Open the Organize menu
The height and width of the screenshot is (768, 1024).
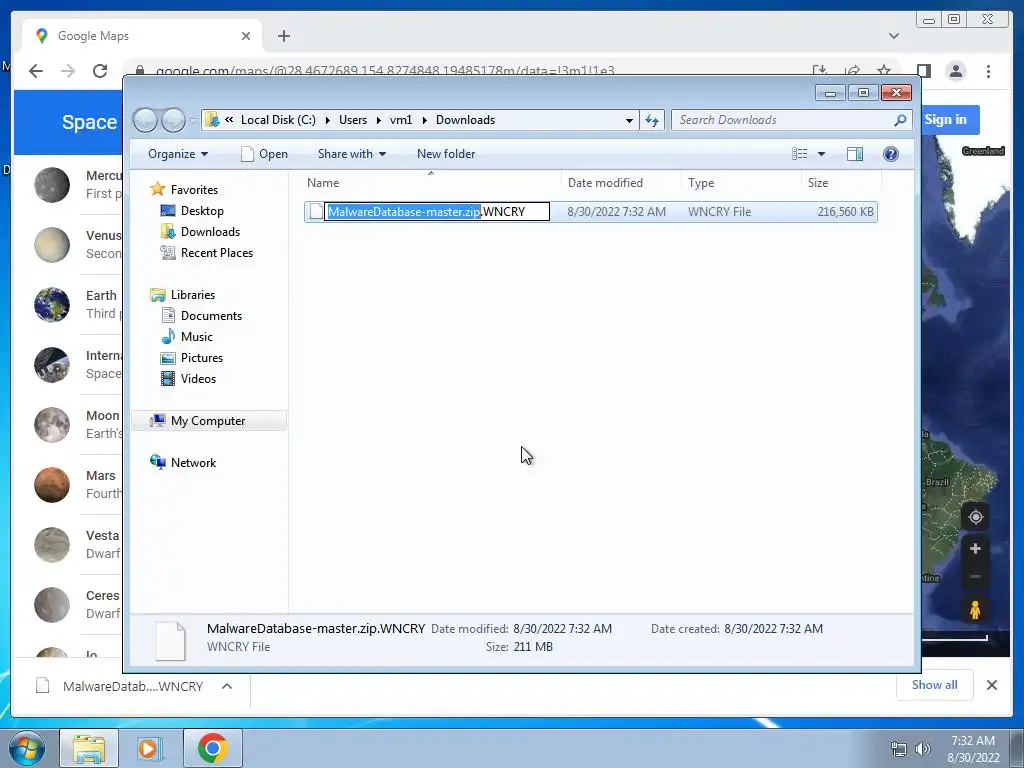pyautogui.click(x=178, y=154)
